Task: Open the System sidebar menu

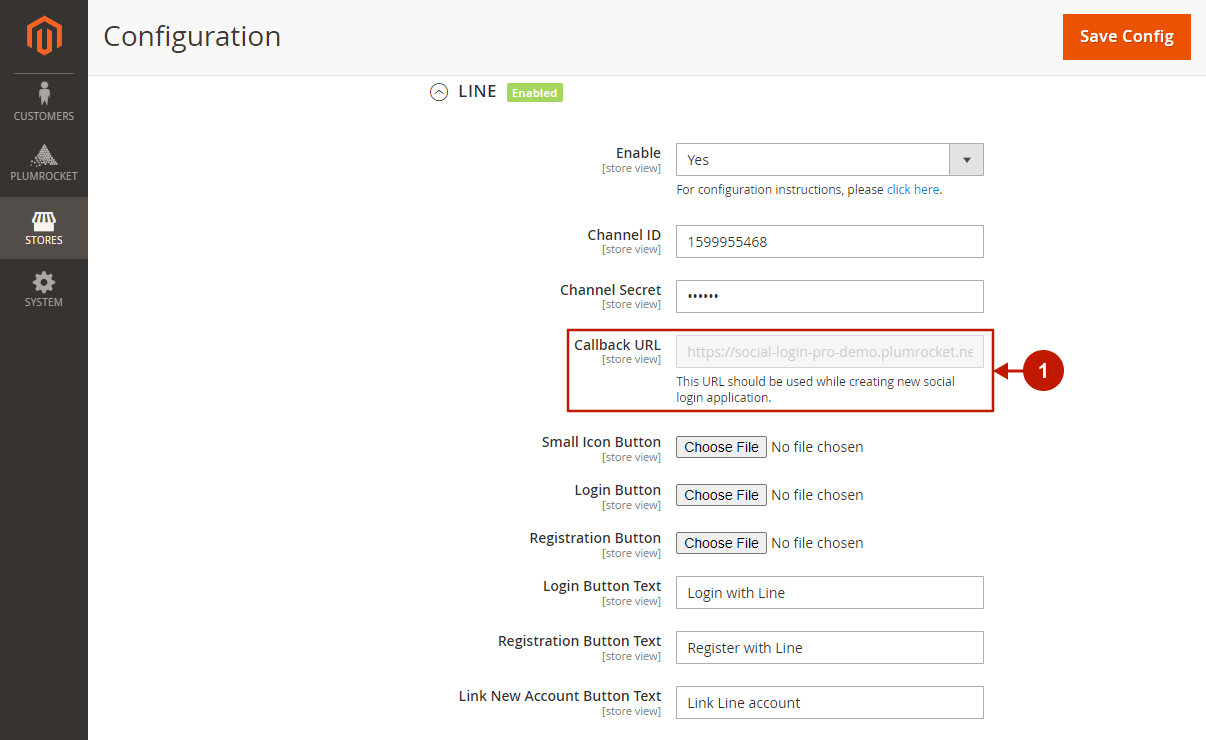Action: pyautogui.click(x=44, y=290)
